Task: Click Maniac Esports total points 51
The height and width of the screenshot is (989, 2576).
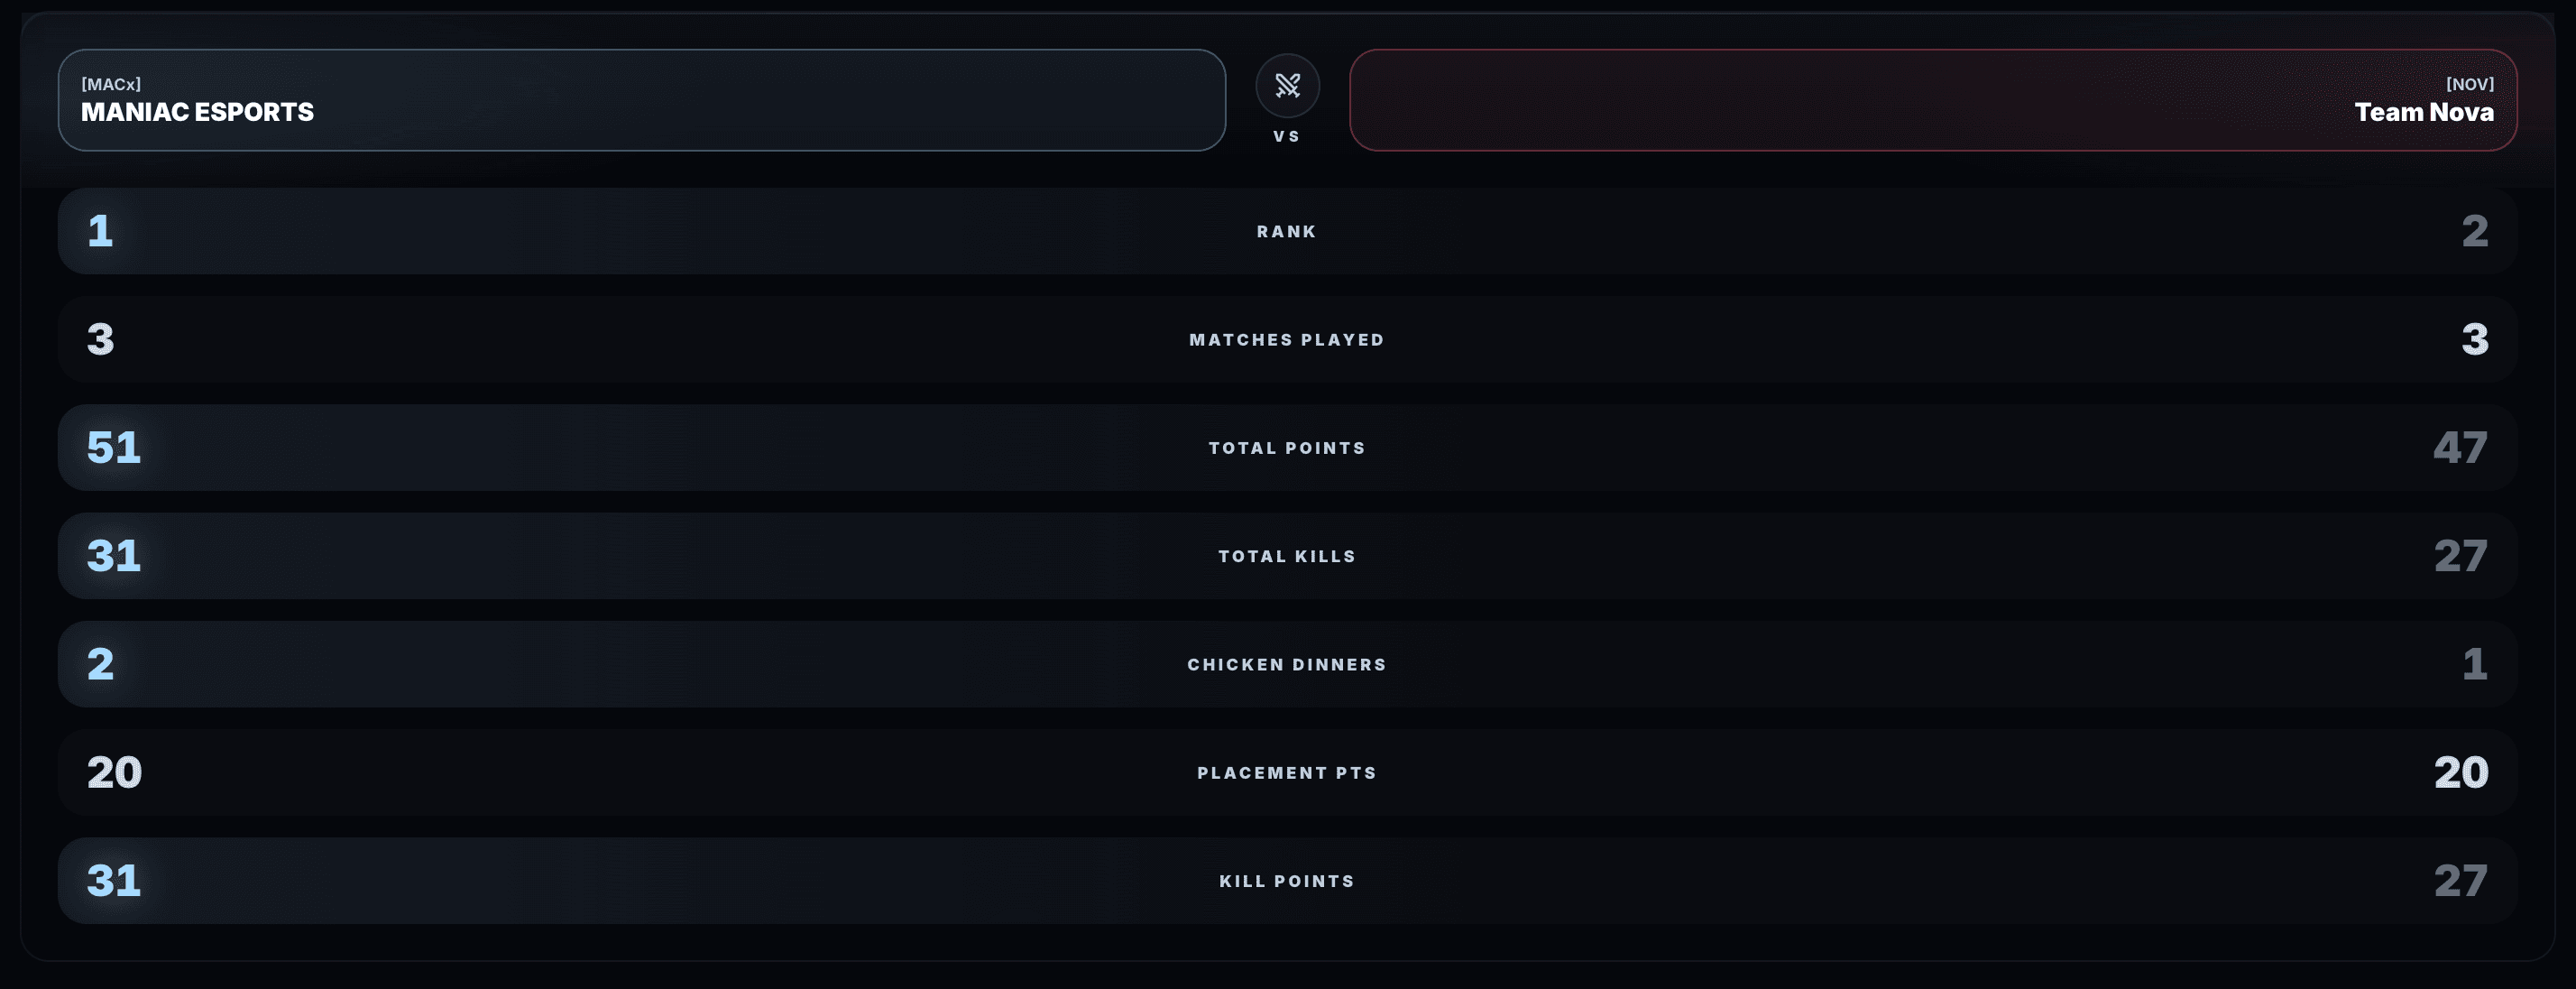Action: (x=114, y=447)
